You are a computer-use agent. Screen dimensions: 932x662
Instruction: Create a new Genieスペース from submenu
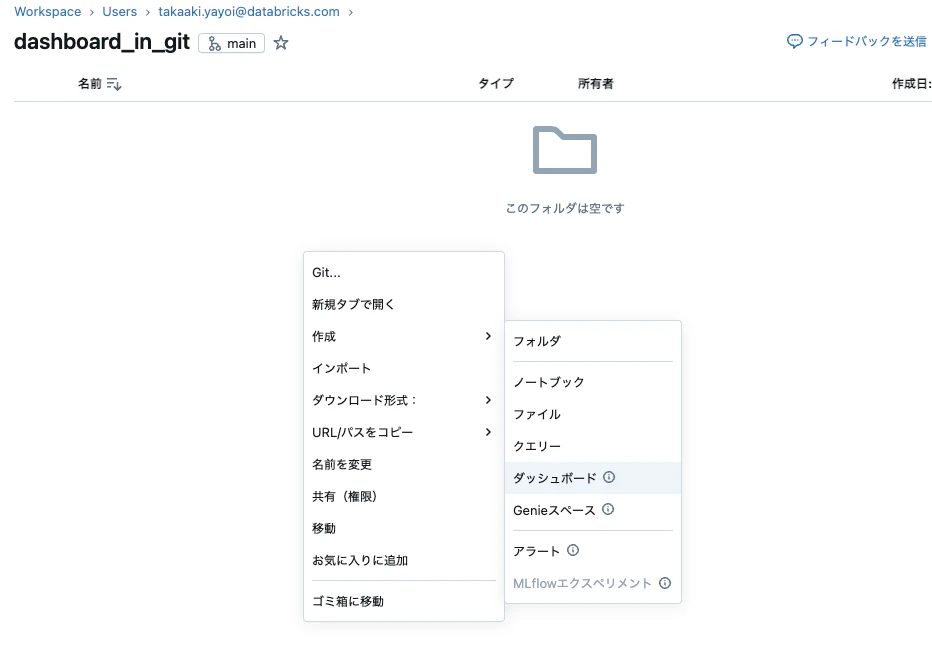click(593, 510)
